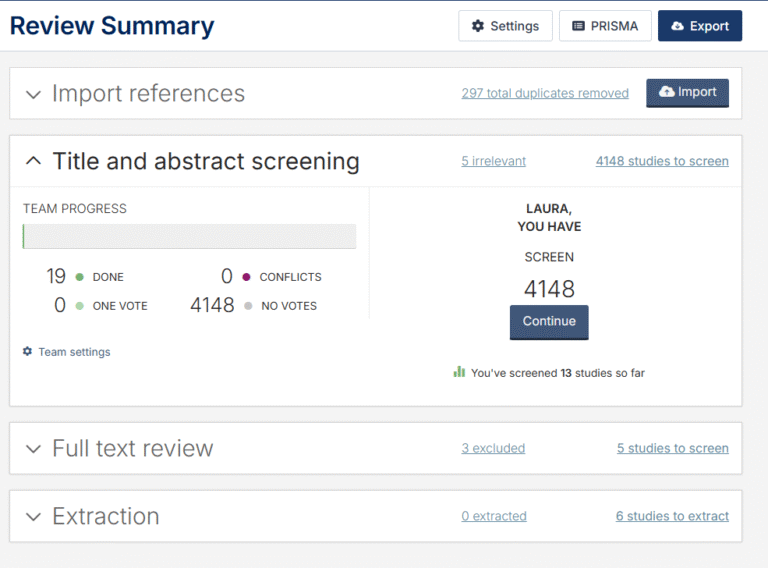Image resolution: width=768 pixels, height=568 pixels.
Task: Click the cloud upload icon in Import button
Action: coord(667,92)
